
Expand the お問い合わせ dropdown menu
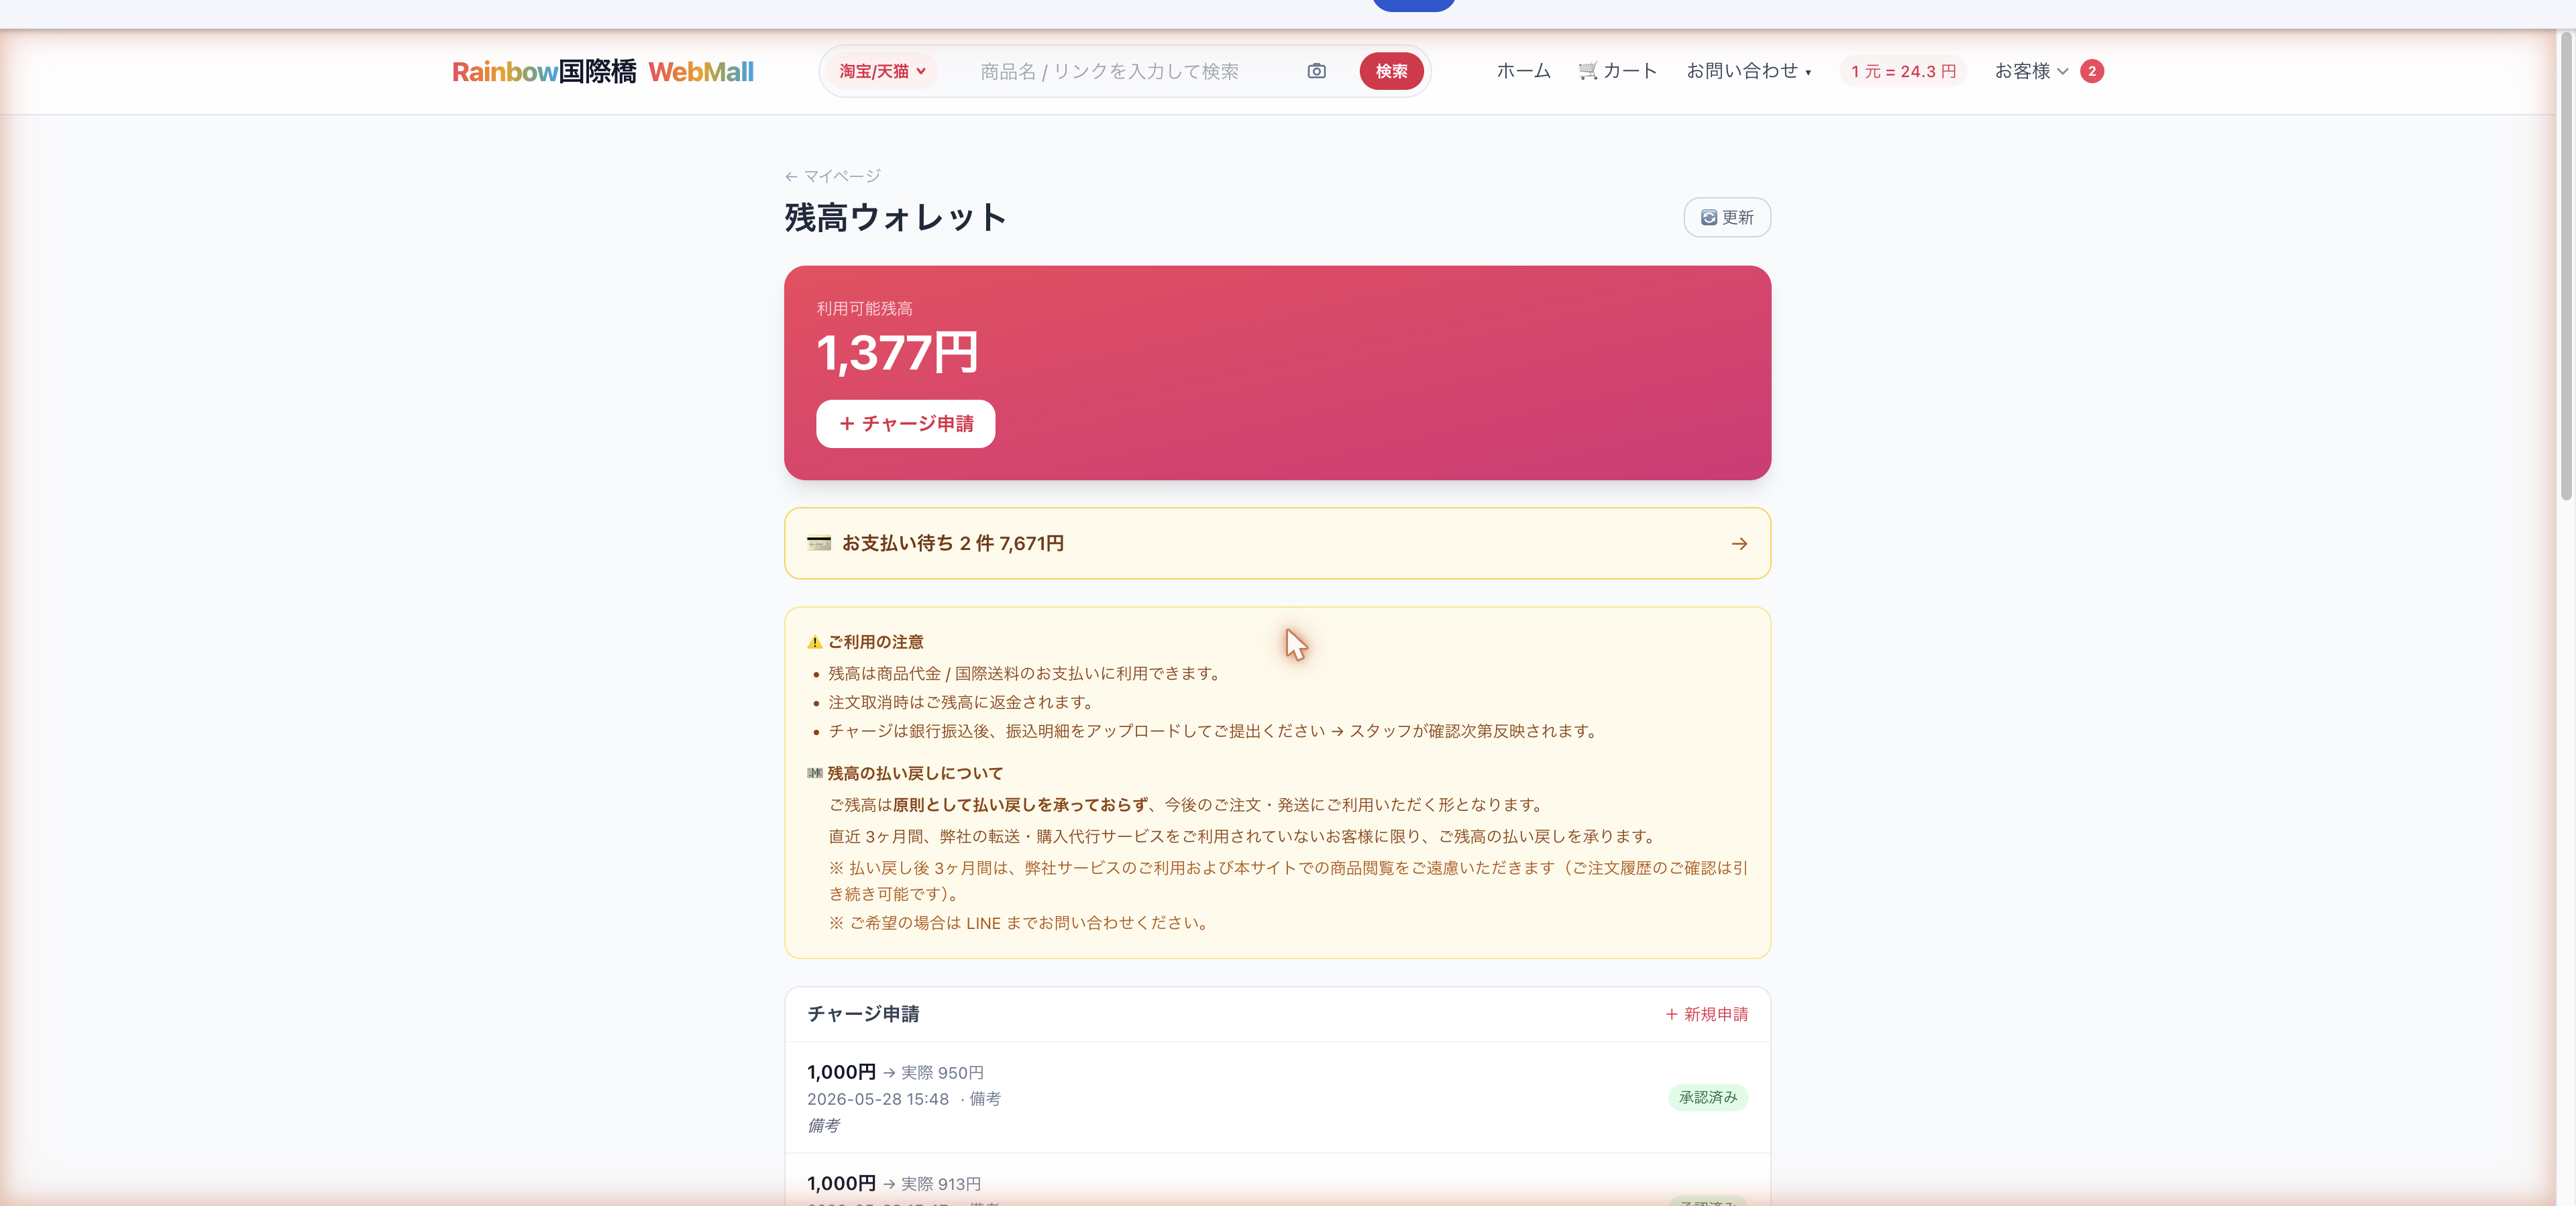click(x=1748, y=71)
